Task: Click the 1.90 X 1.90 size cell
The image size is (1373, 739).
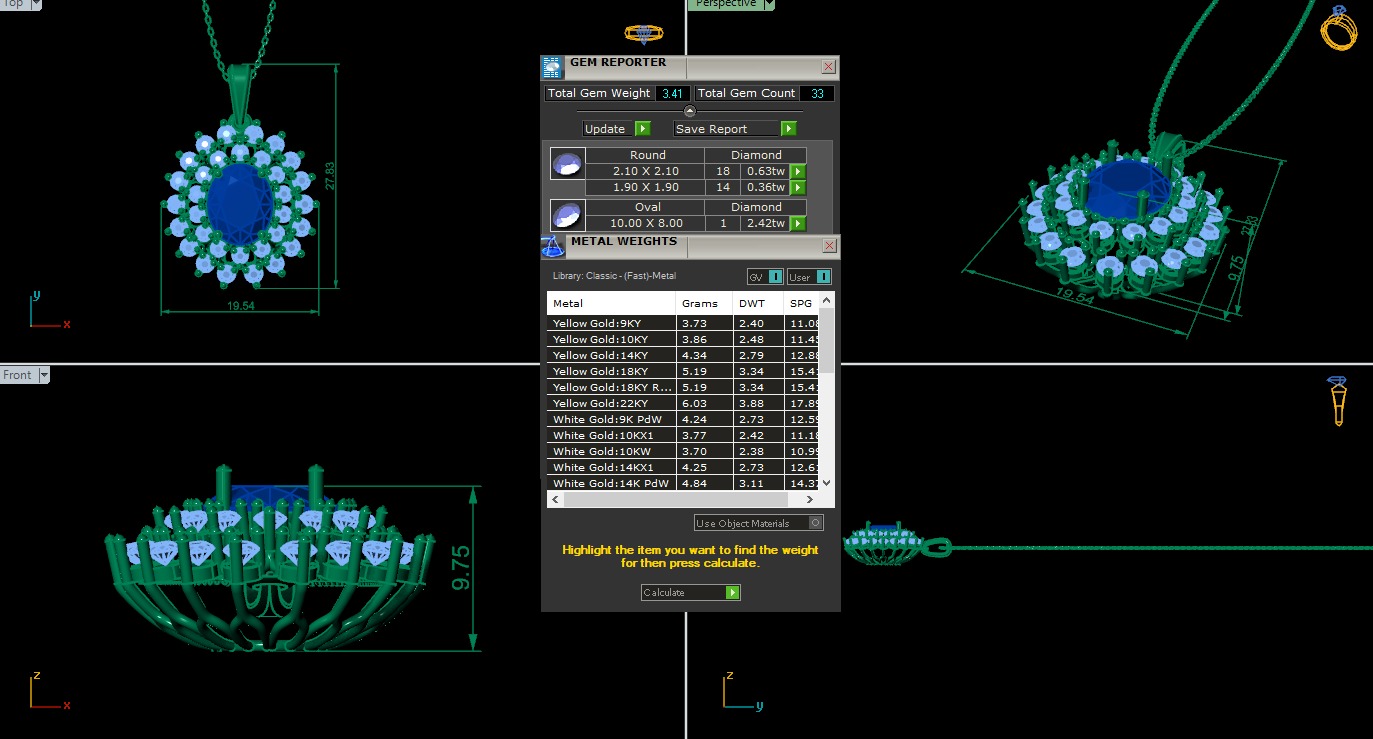Action: tap(645, 188)
